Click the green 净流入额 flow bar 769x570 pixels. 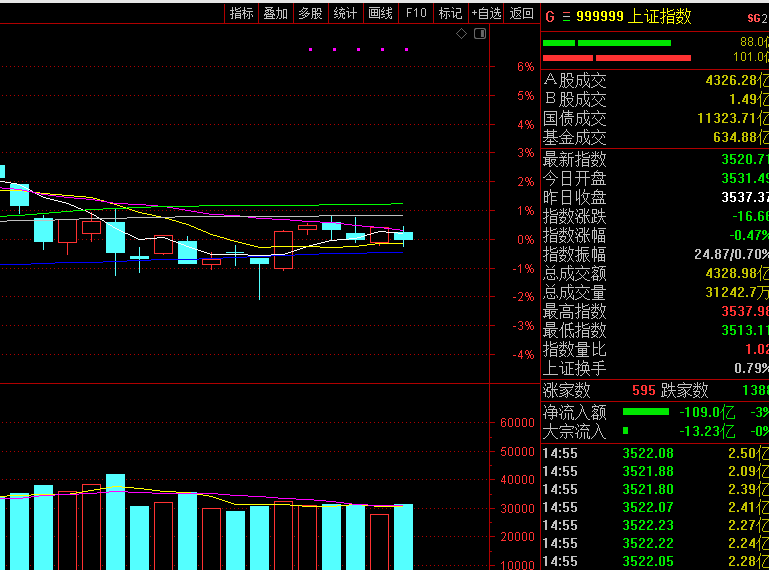pos(645,412)
